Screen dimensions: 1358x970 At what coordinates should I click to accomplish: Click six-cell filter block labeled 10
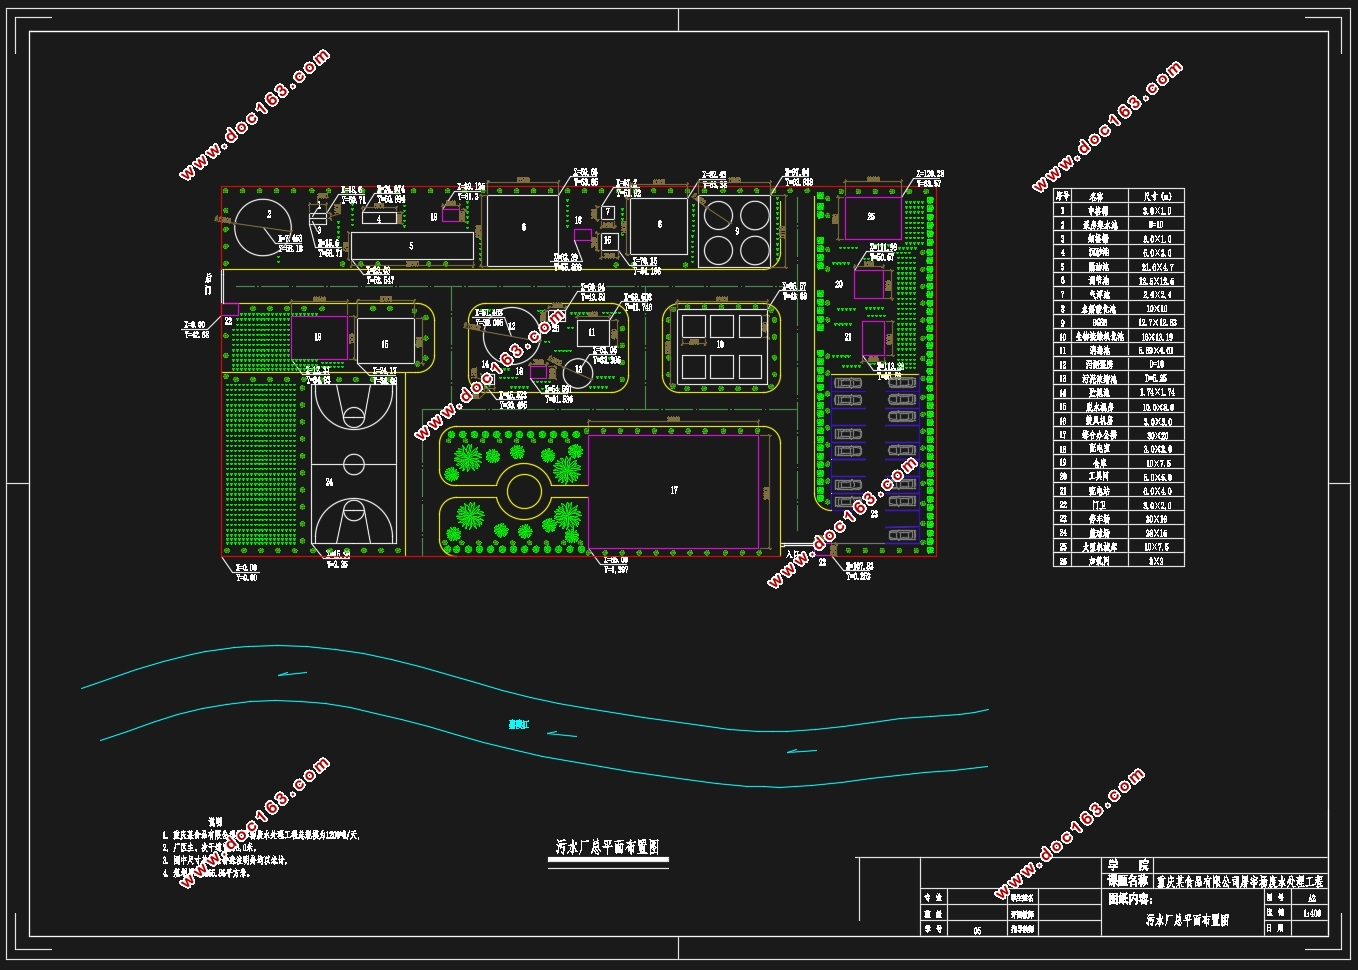click(x=722, y=345)
